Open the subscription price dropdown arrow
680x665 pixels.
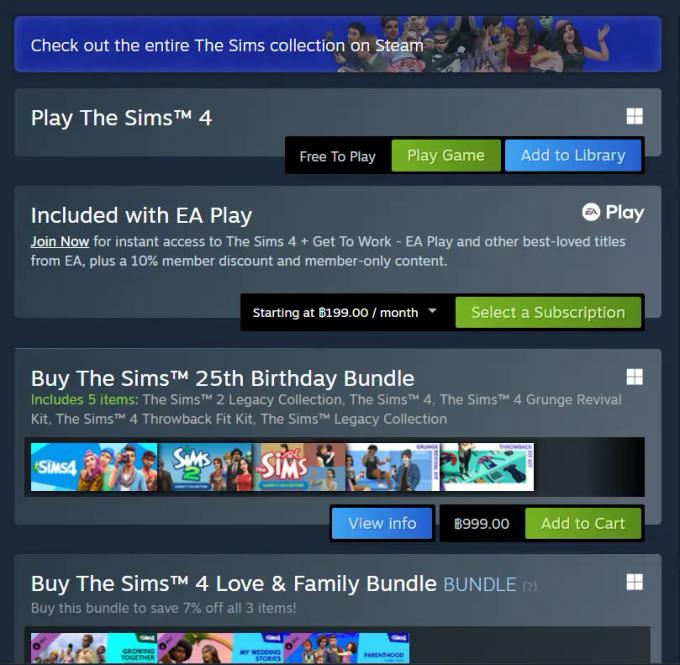click(x=432, y=311)
